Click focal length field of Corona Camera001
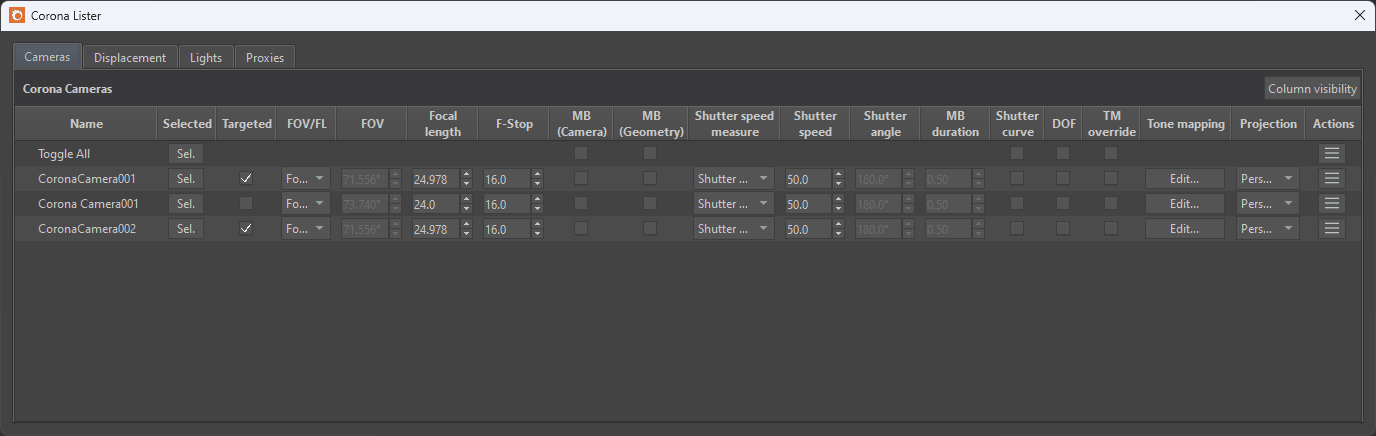 pos(434,204)
